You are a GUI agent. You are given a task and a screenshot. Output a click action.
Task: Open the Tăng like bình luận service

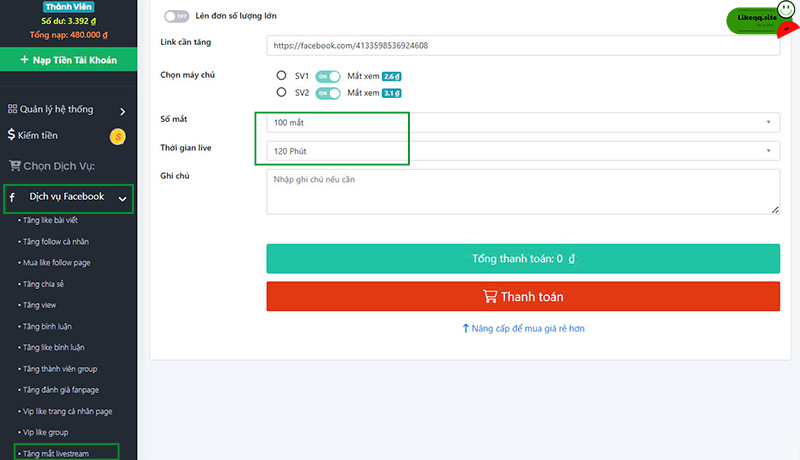[x=54, y=347]
